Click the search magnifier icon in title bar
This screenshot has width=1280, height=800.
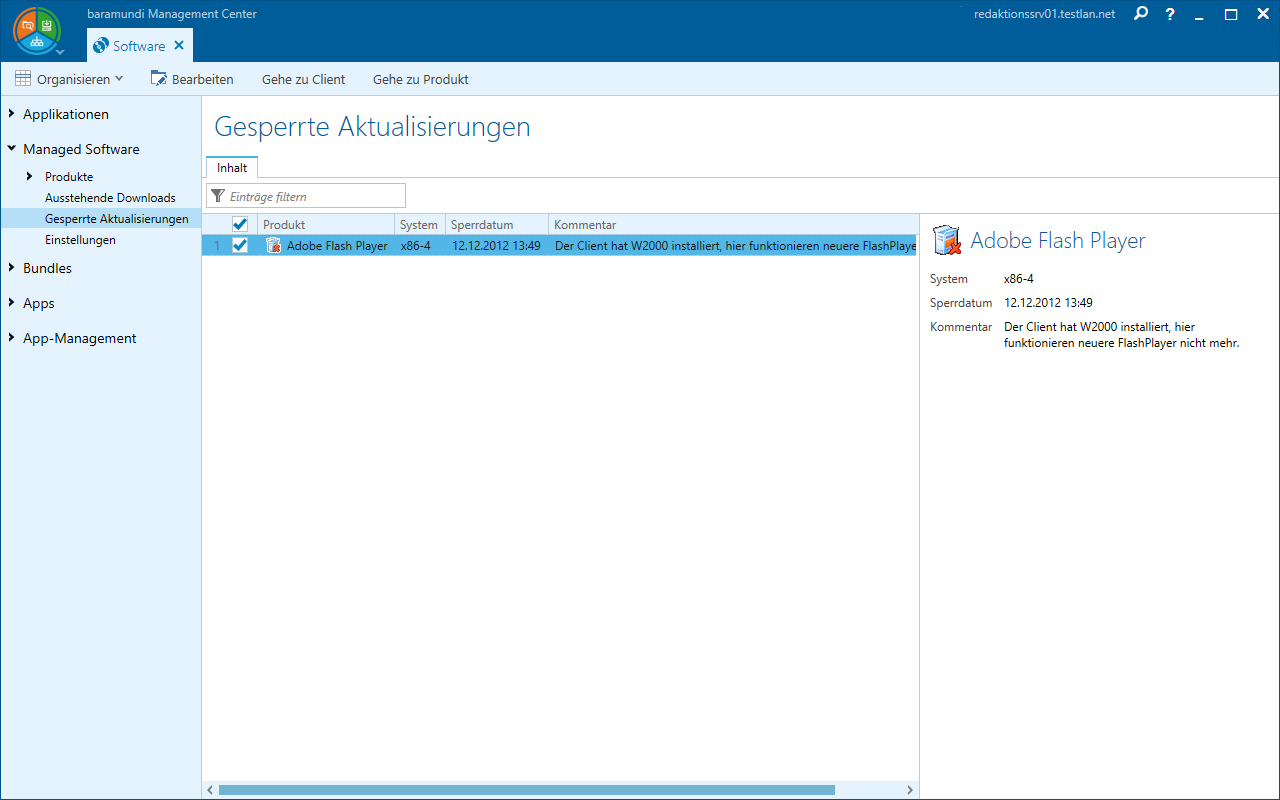[1141, 14]
